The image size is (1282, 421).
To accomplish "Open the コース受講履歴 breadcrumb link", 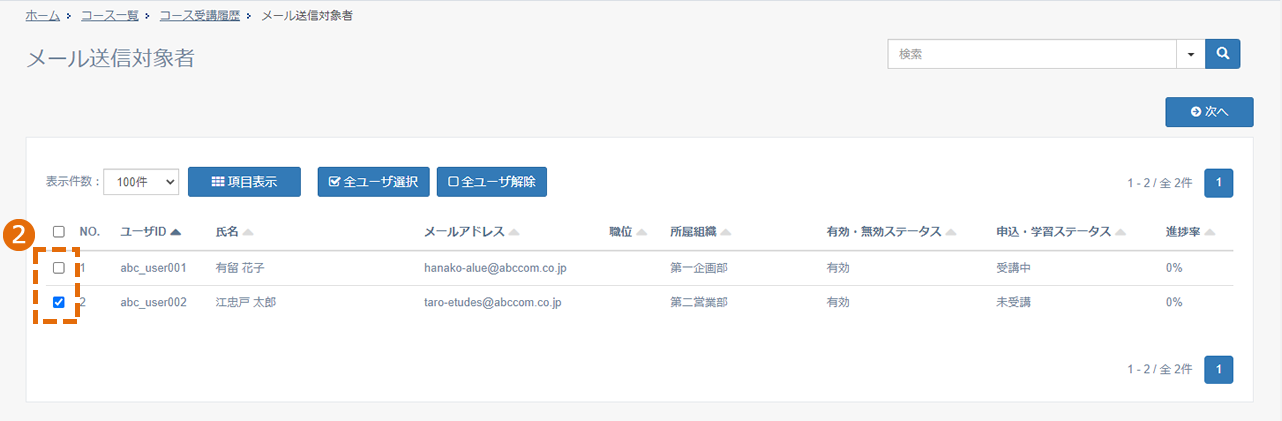I will point(199,16).
